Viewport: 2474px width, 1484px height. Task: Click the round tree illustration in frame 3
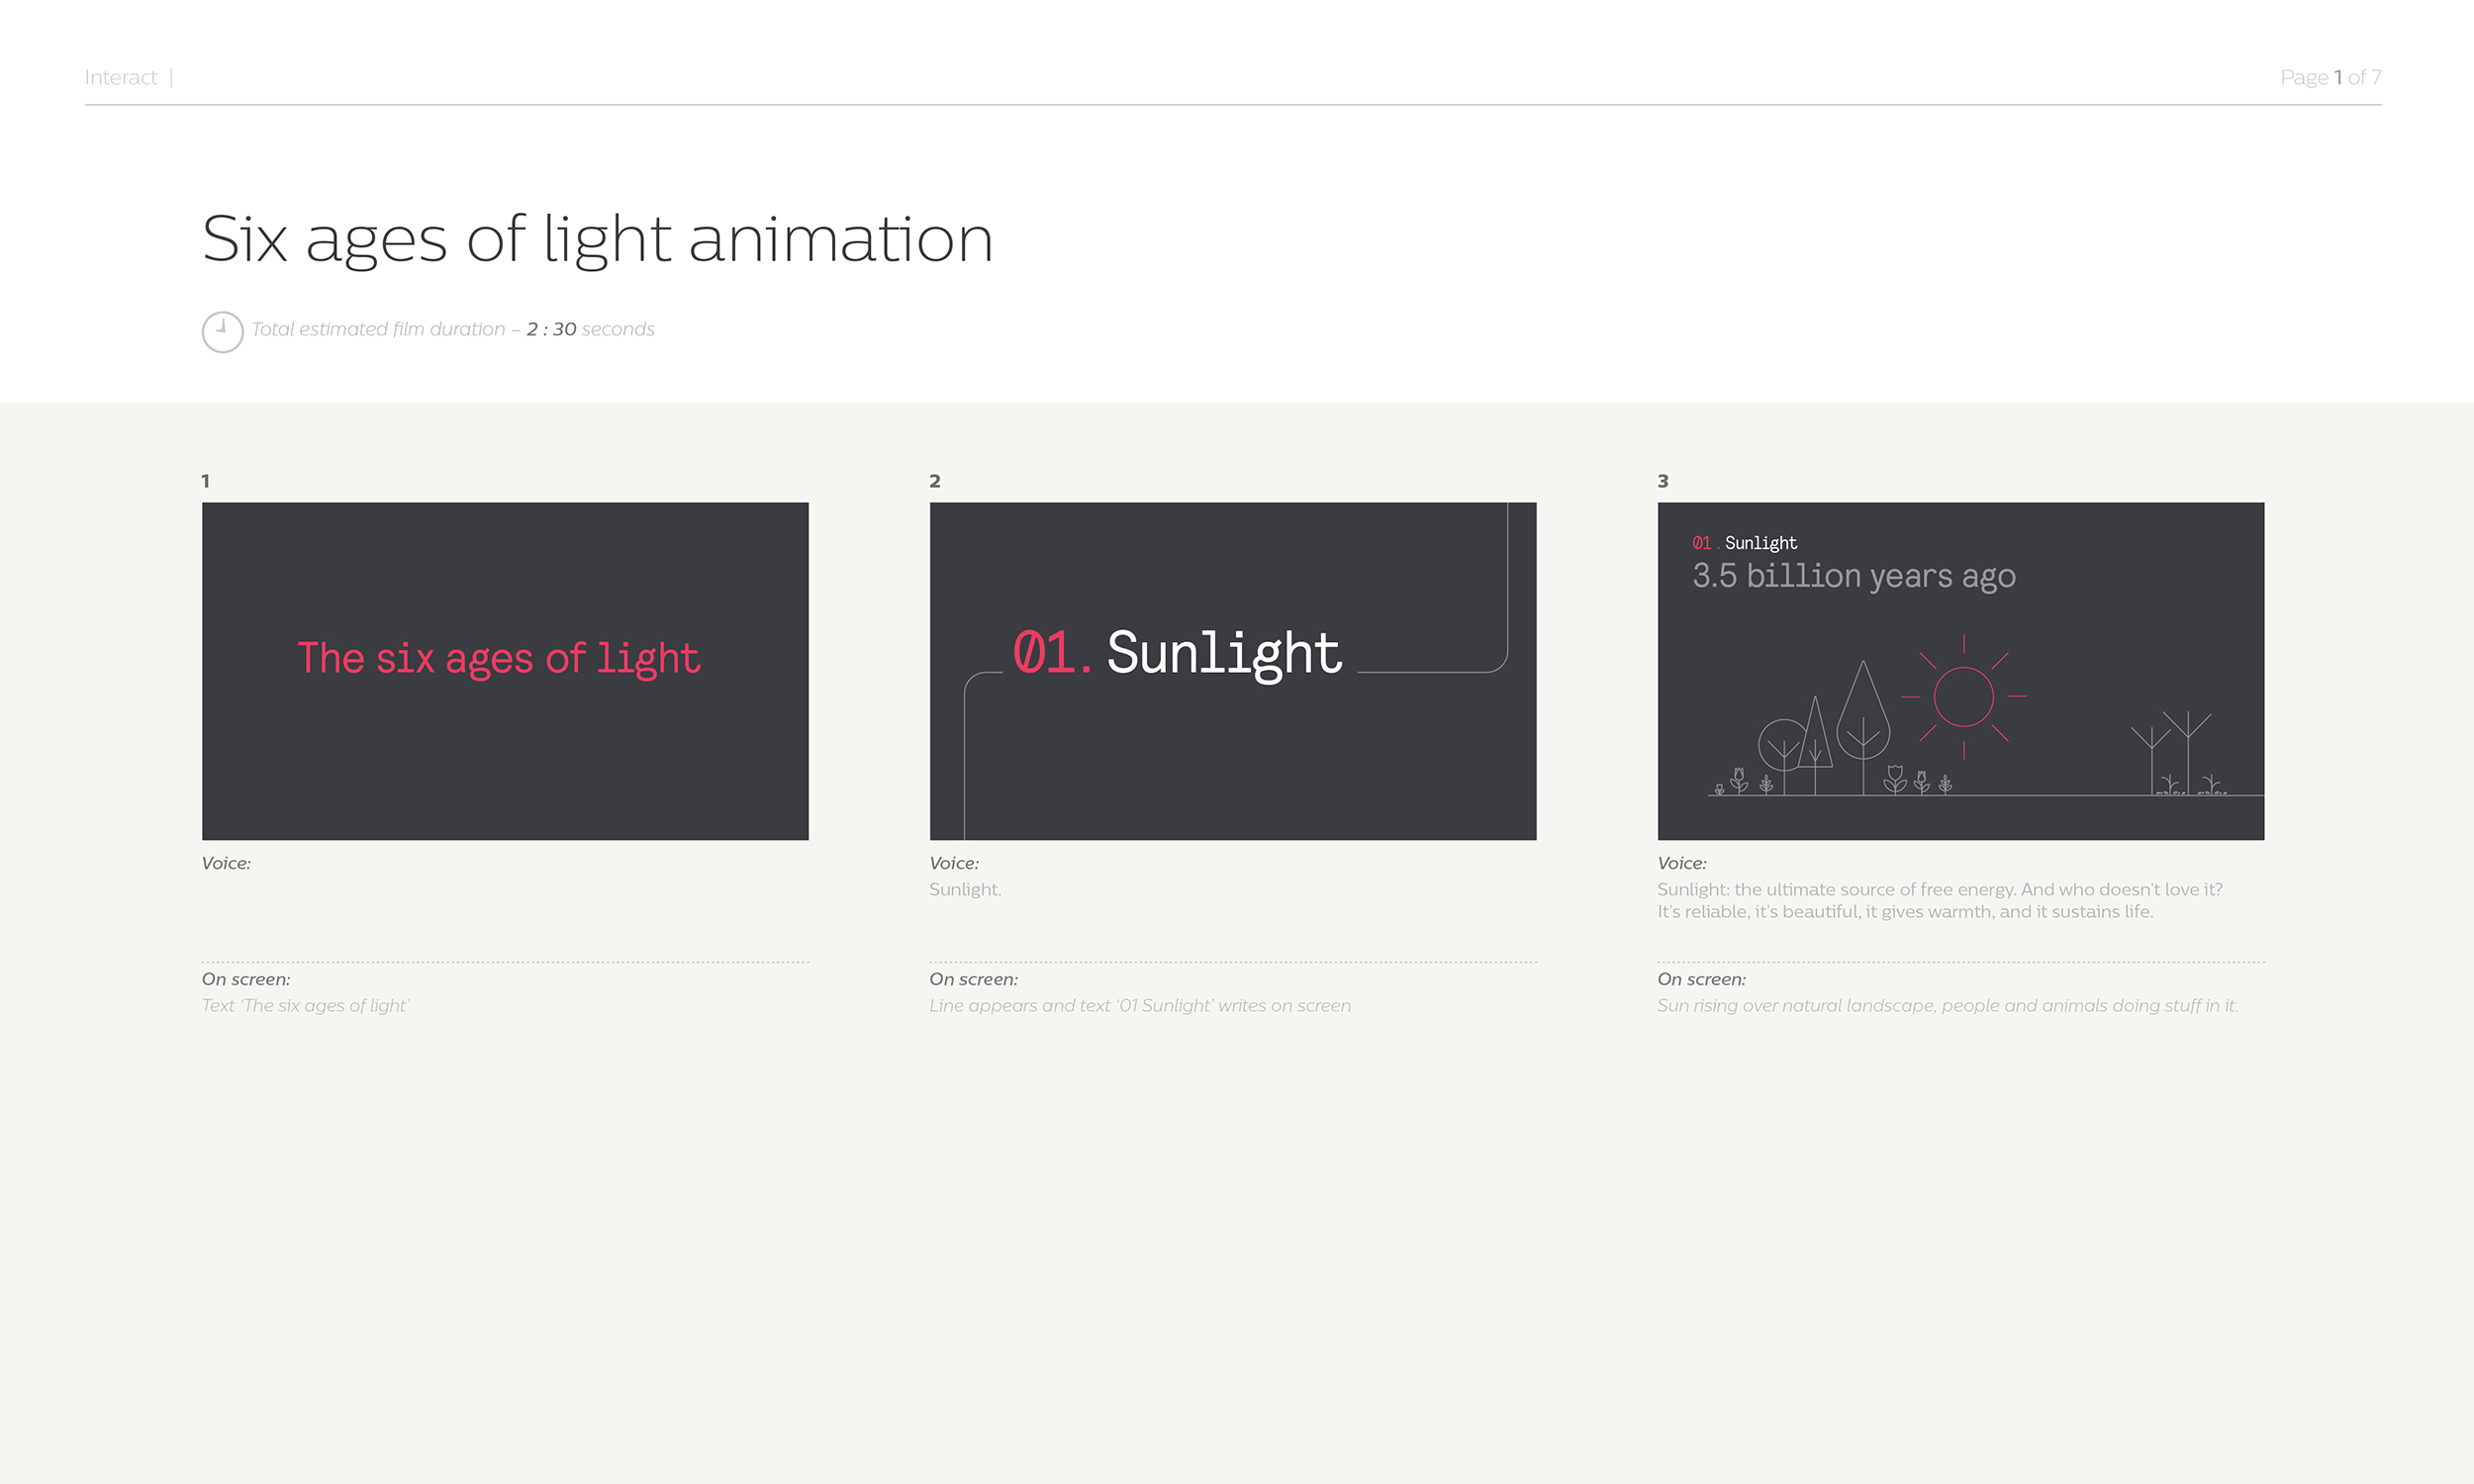tap(1783, 745)
